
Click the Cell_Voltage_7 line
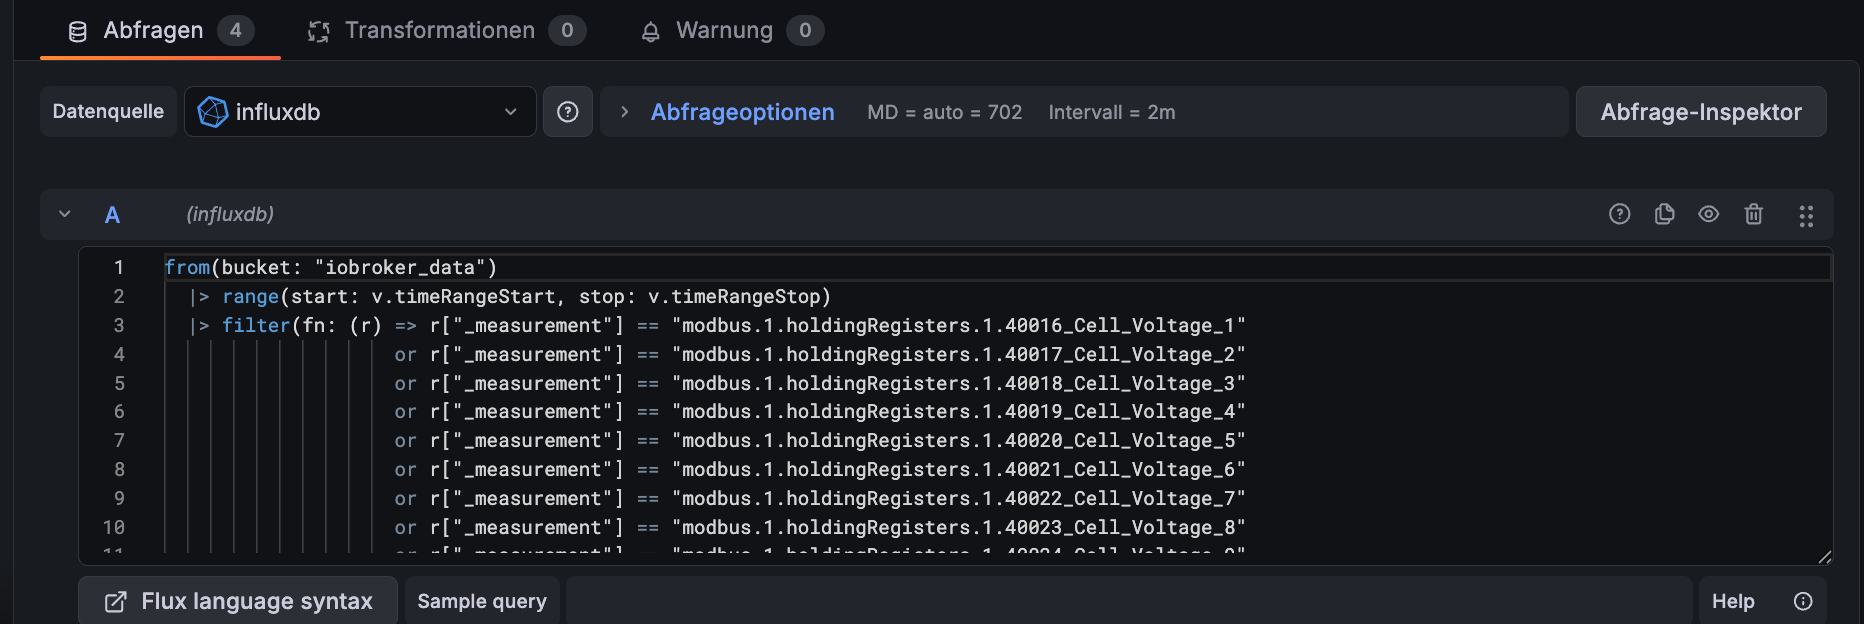820,498
